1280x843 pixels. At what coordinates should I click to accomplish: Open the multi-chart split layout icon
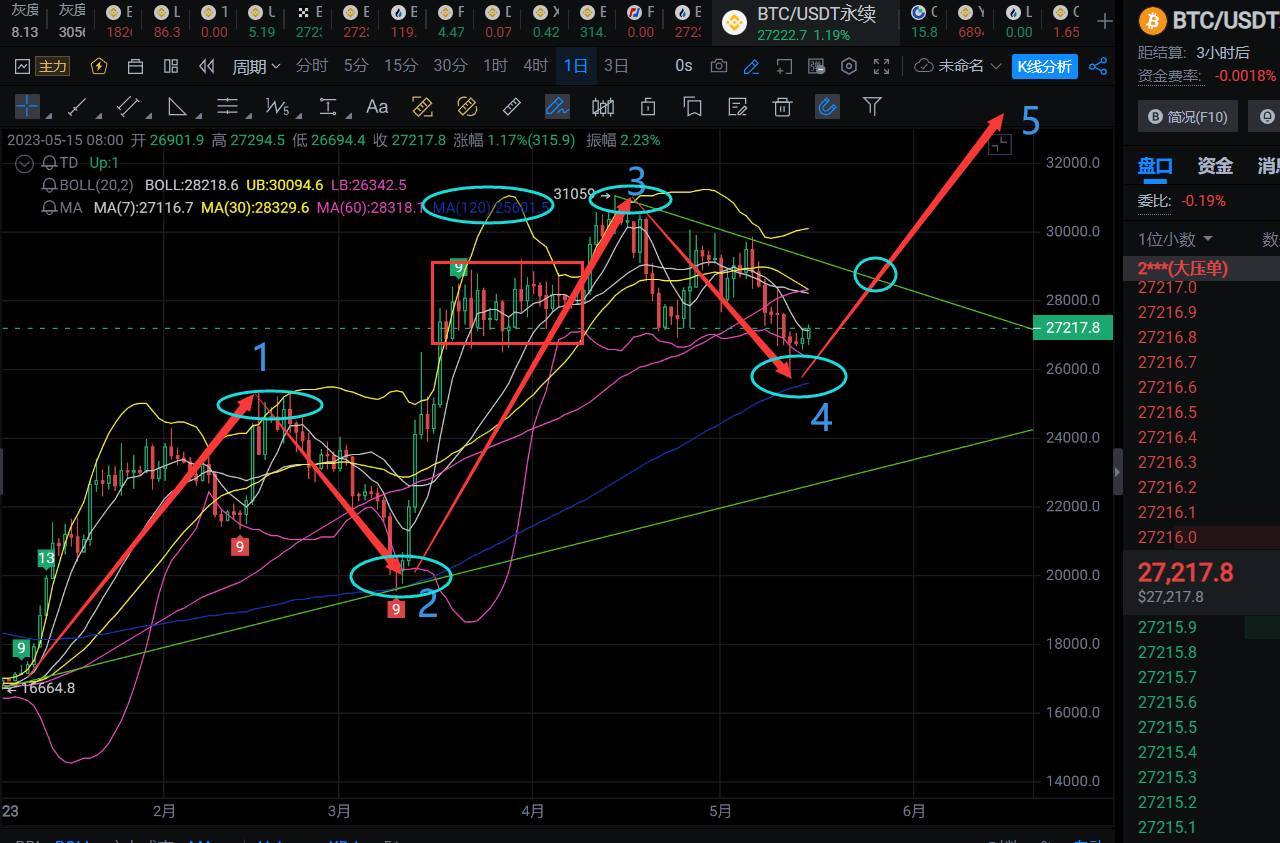click(171, 66)
